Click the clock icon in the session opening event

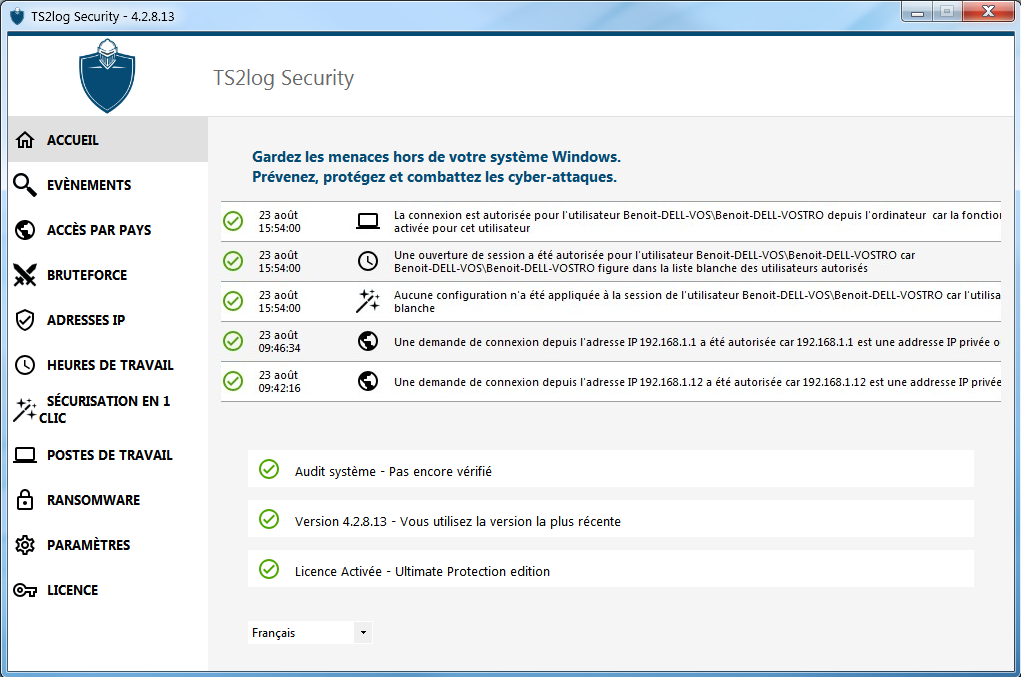click(x=368, y=261)
